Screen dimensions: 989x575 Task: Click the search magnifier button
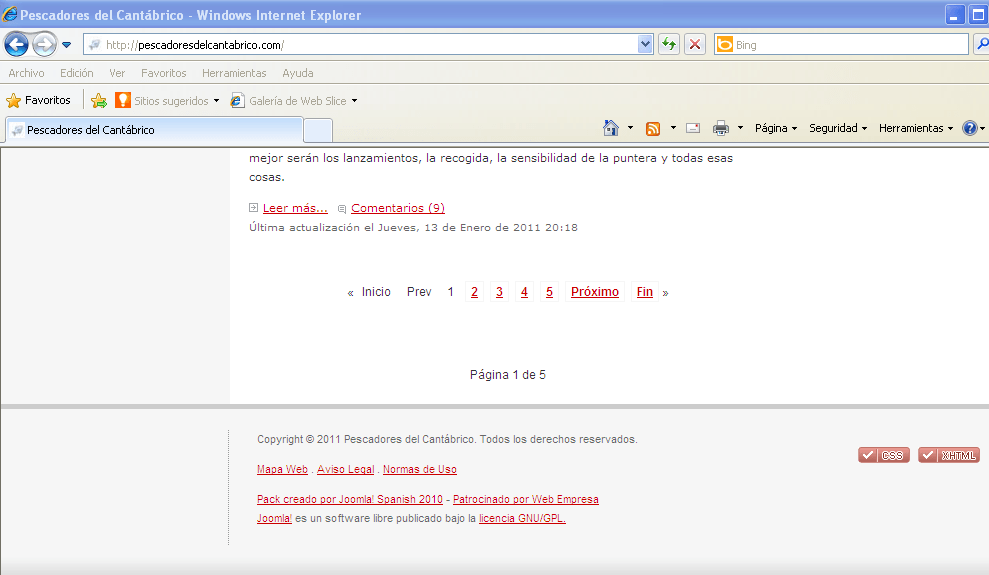click(982, 45)
